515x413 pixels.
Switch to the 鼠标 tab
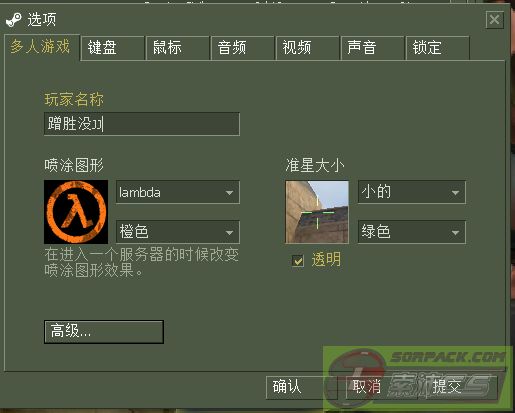click(x=178, y=48)
